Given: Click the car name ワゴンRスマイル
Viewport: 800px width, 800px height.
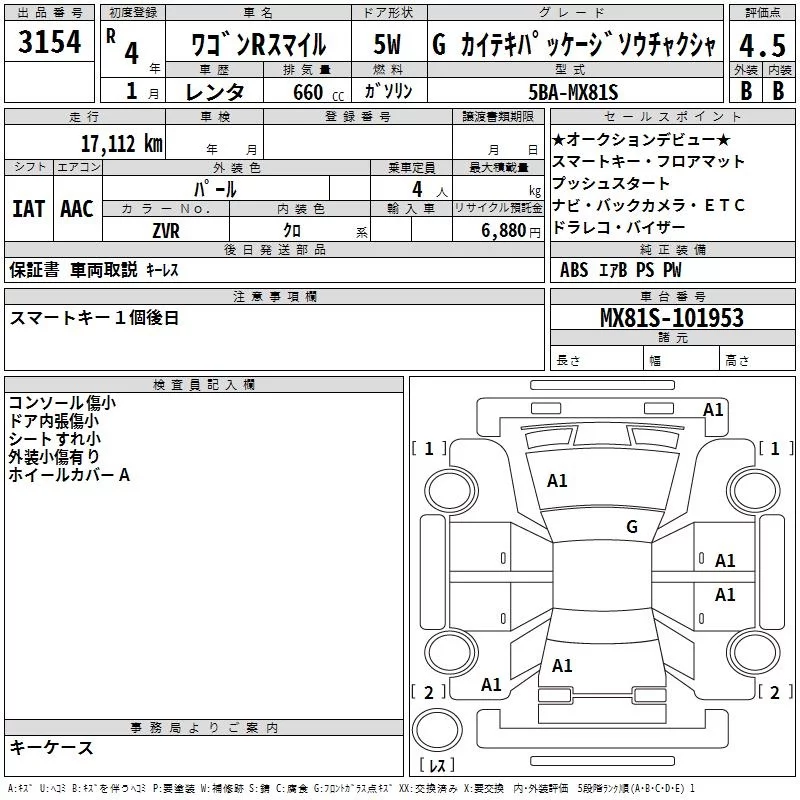Looking at the screenshot, I should (x=258, y=44).
